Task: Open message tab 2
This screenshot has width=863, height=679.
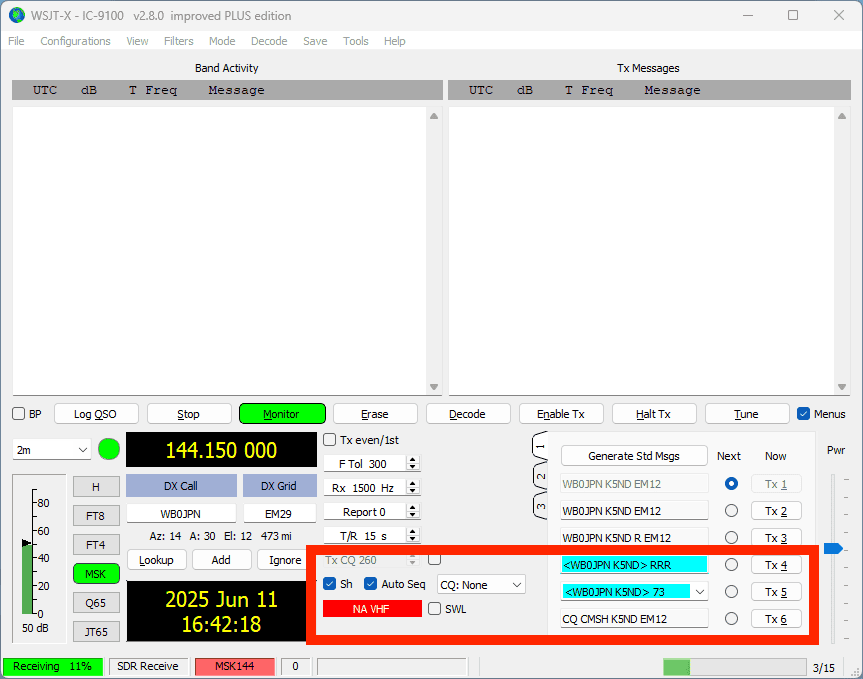Action: click(540, 476)
